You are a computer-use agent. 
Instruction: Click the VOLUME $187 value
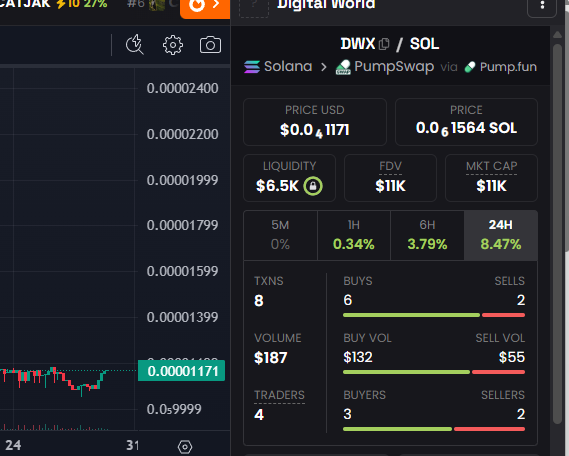(271, 358)
